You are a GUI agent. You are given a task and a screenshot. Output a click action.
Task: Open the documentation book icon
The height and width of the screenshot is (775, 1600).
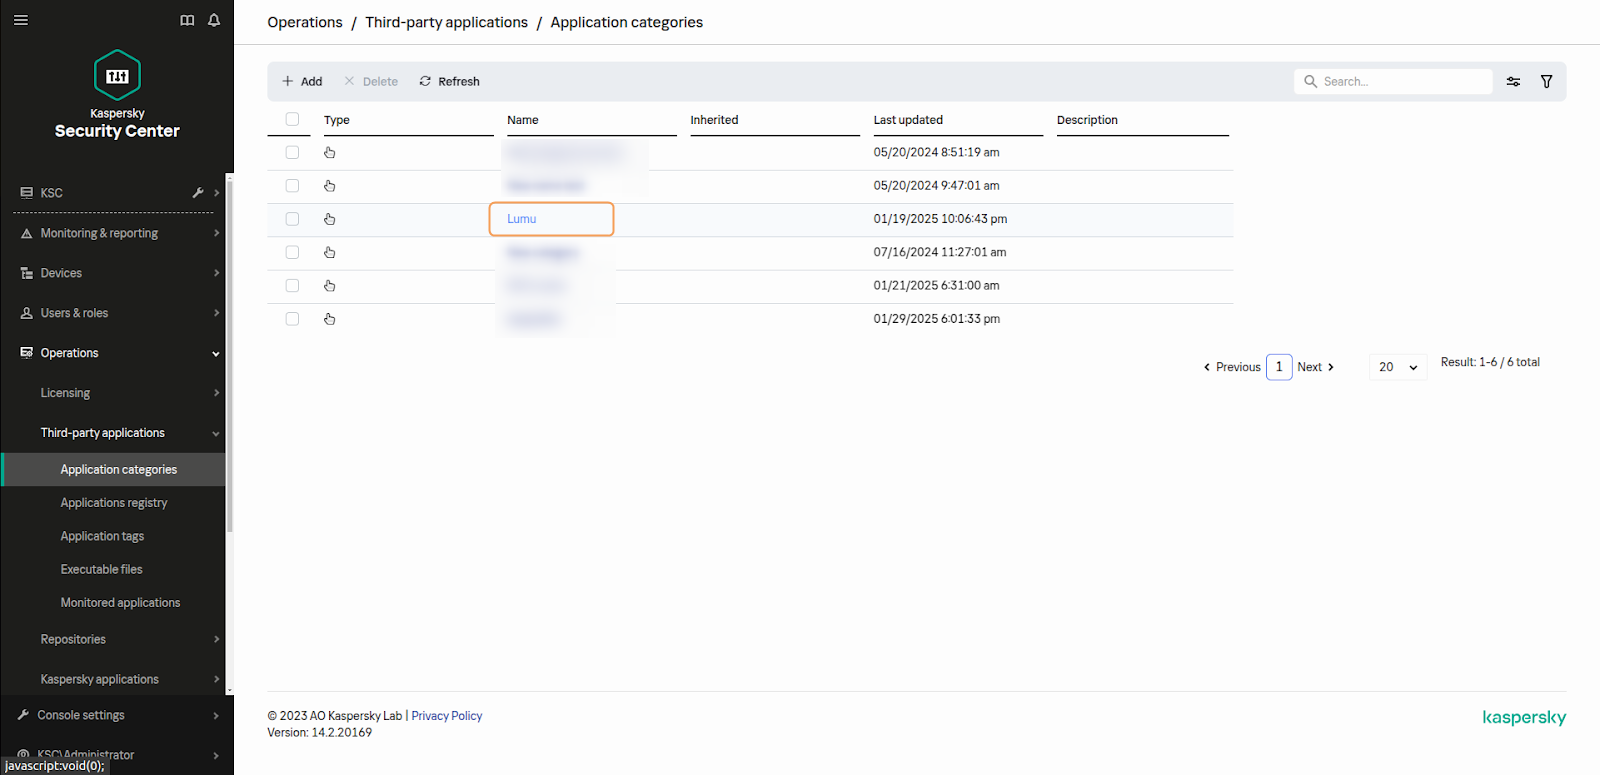[187, 20]
